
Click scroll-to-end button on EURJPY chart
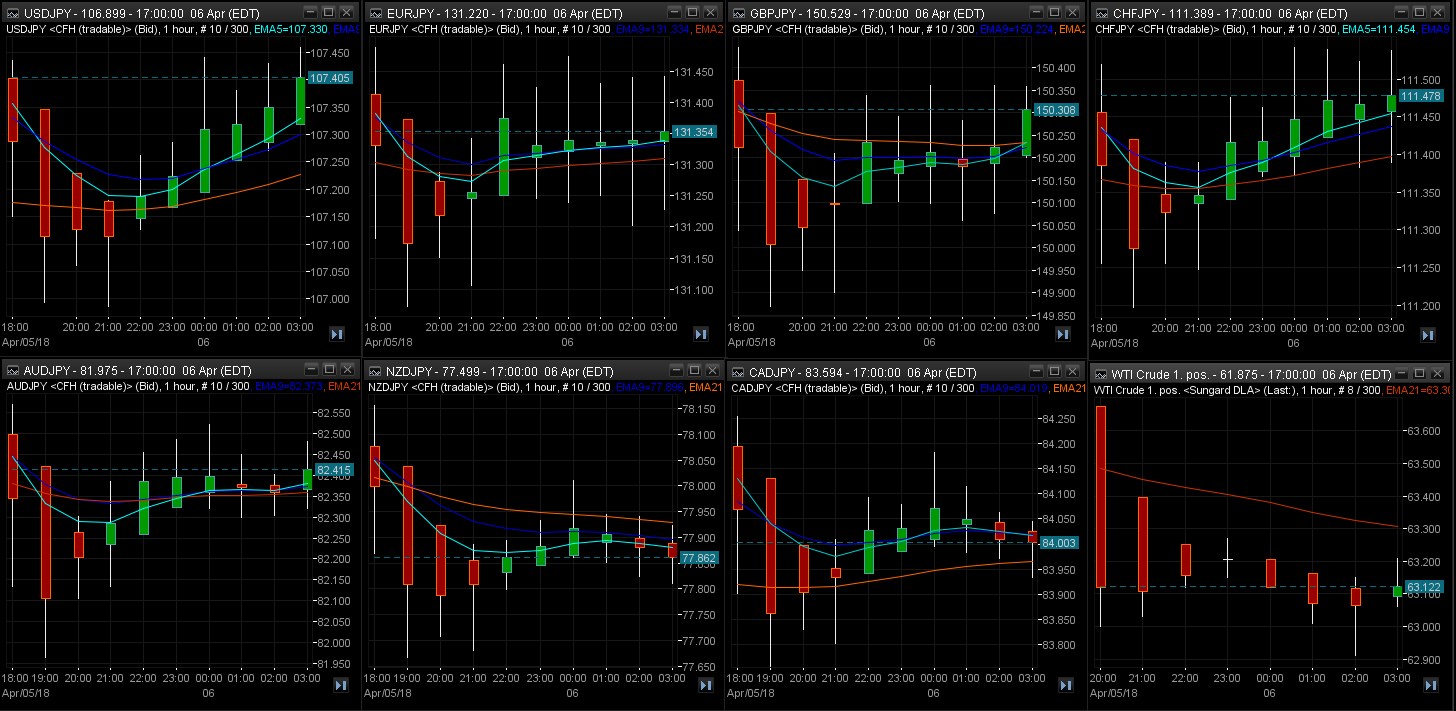pos(701,334)
